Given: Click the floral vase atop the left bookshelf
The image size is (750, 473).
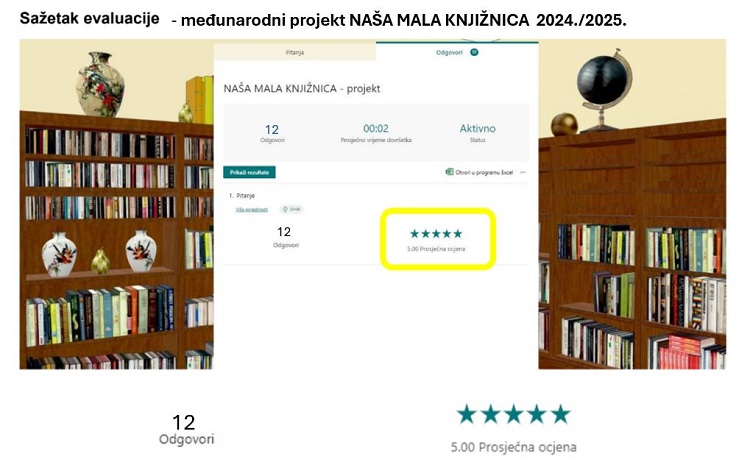Looking at the screenshot, I should pyautogui.click(x=100, y=84).
